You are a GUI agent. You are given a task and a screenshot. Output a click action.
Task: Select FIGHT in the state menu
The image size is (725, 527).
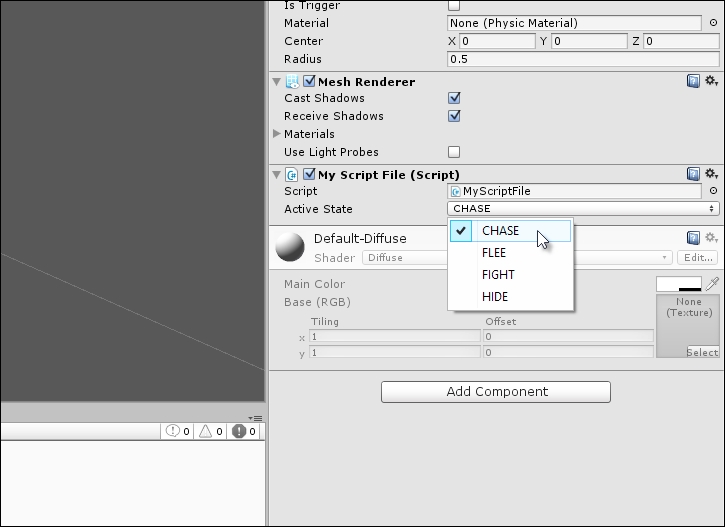coord(510,275)
